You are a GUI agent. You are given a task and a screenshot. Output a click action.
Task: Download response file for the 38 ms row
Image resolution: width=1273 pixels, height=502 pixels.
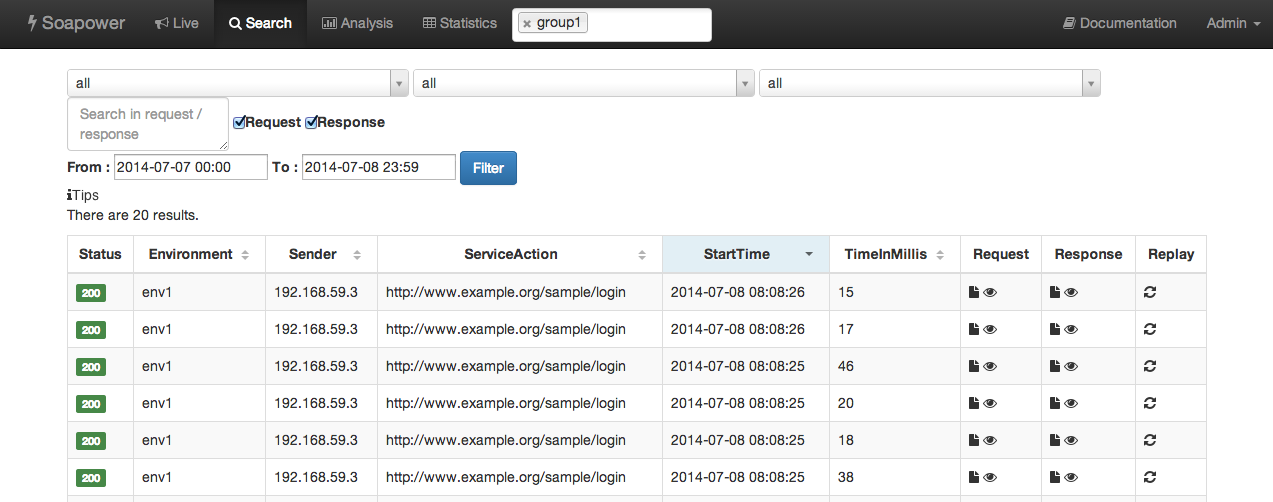(x=1055, y=477)
